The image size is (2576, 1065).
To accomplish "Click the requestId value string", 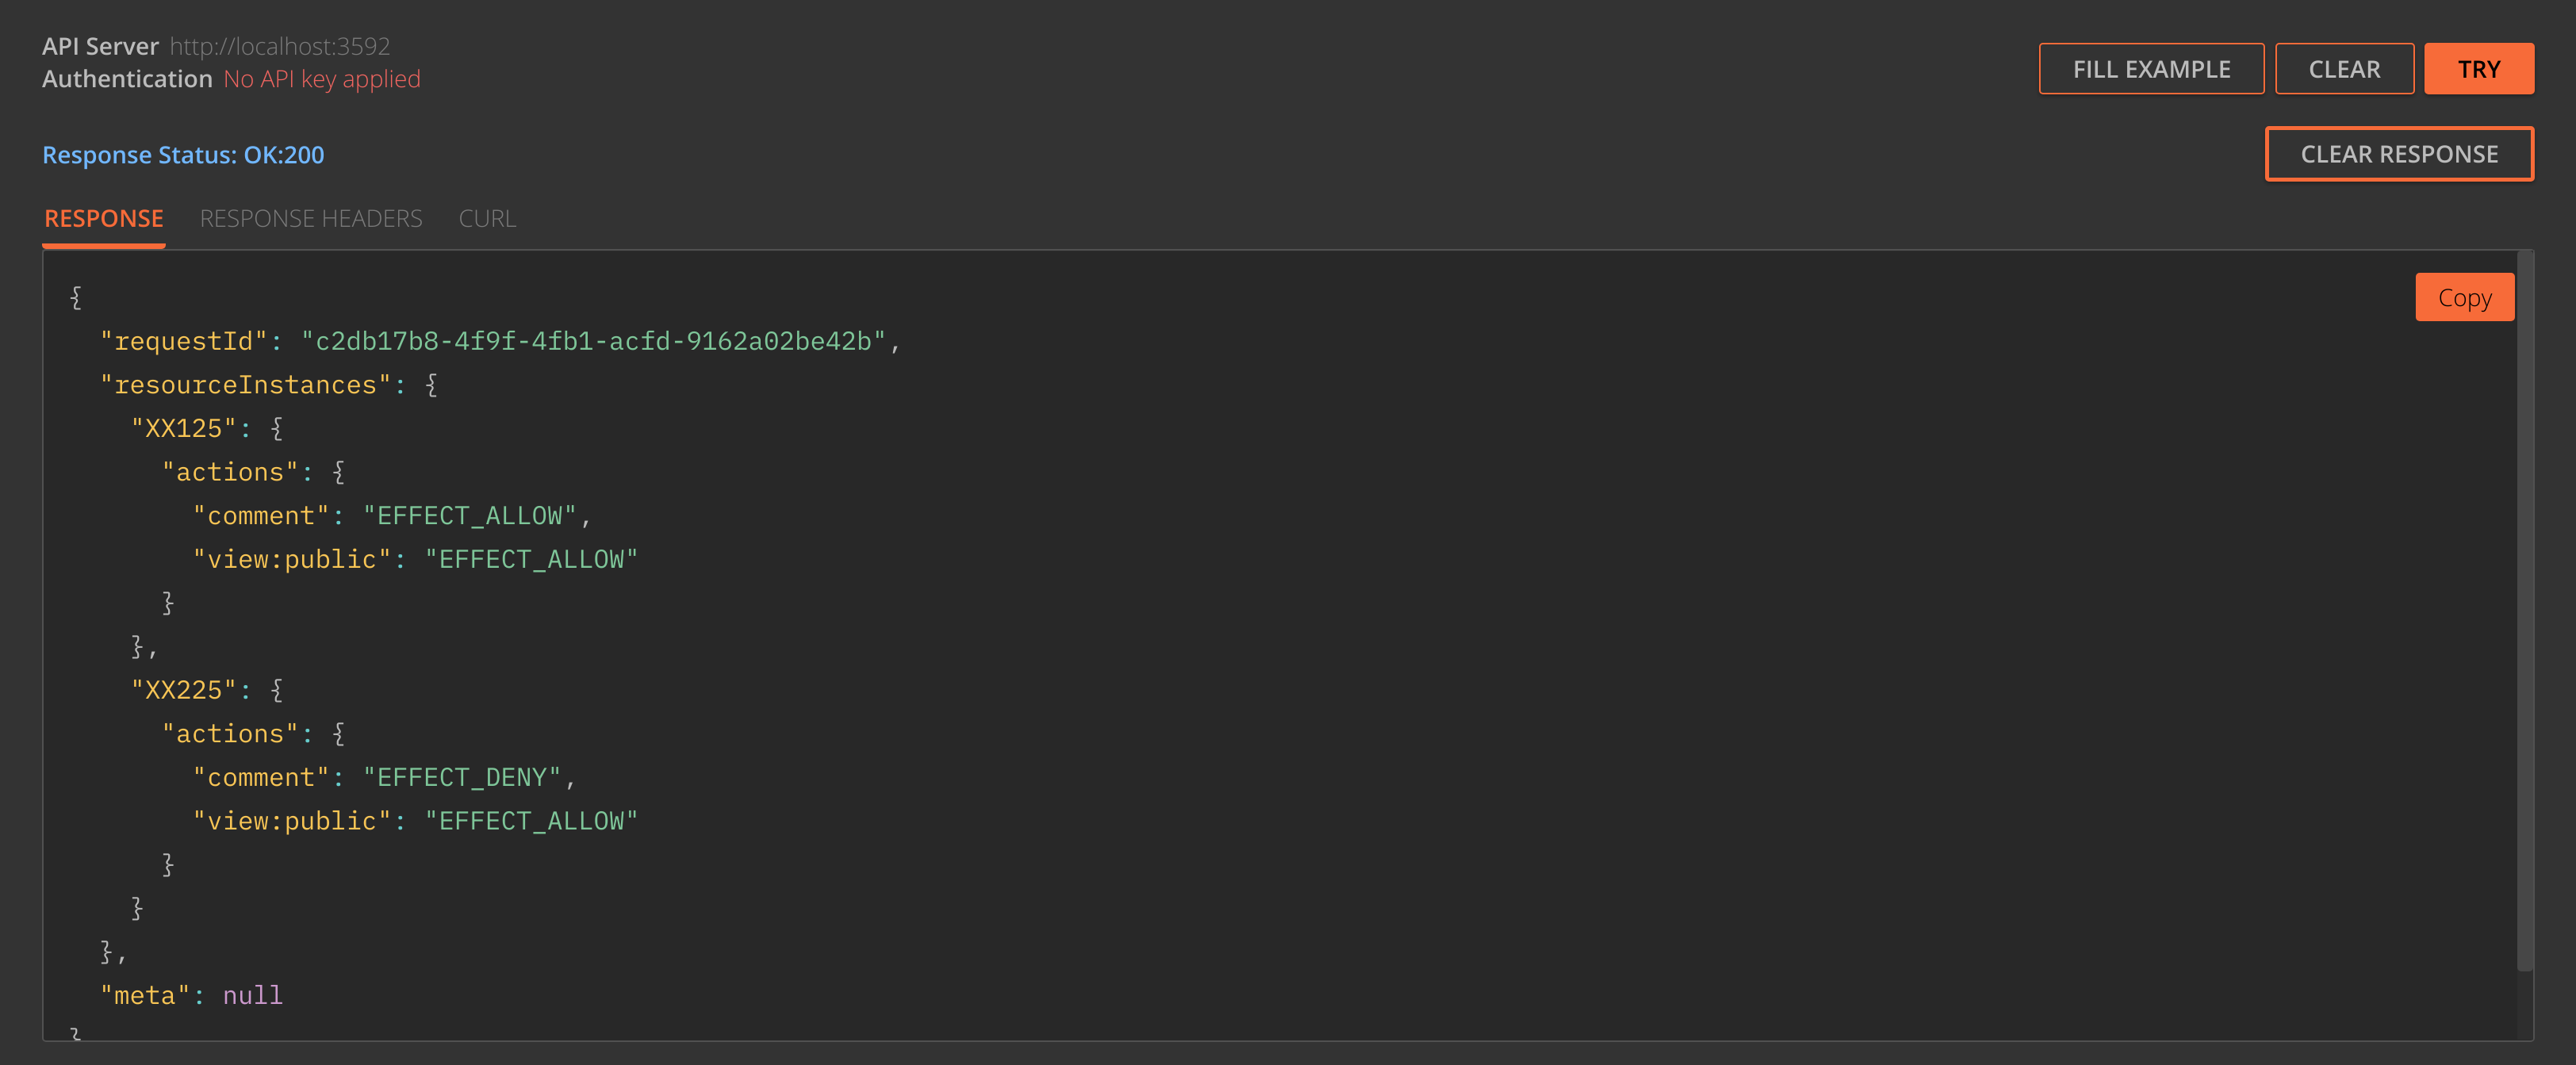I will coord(594,341).
